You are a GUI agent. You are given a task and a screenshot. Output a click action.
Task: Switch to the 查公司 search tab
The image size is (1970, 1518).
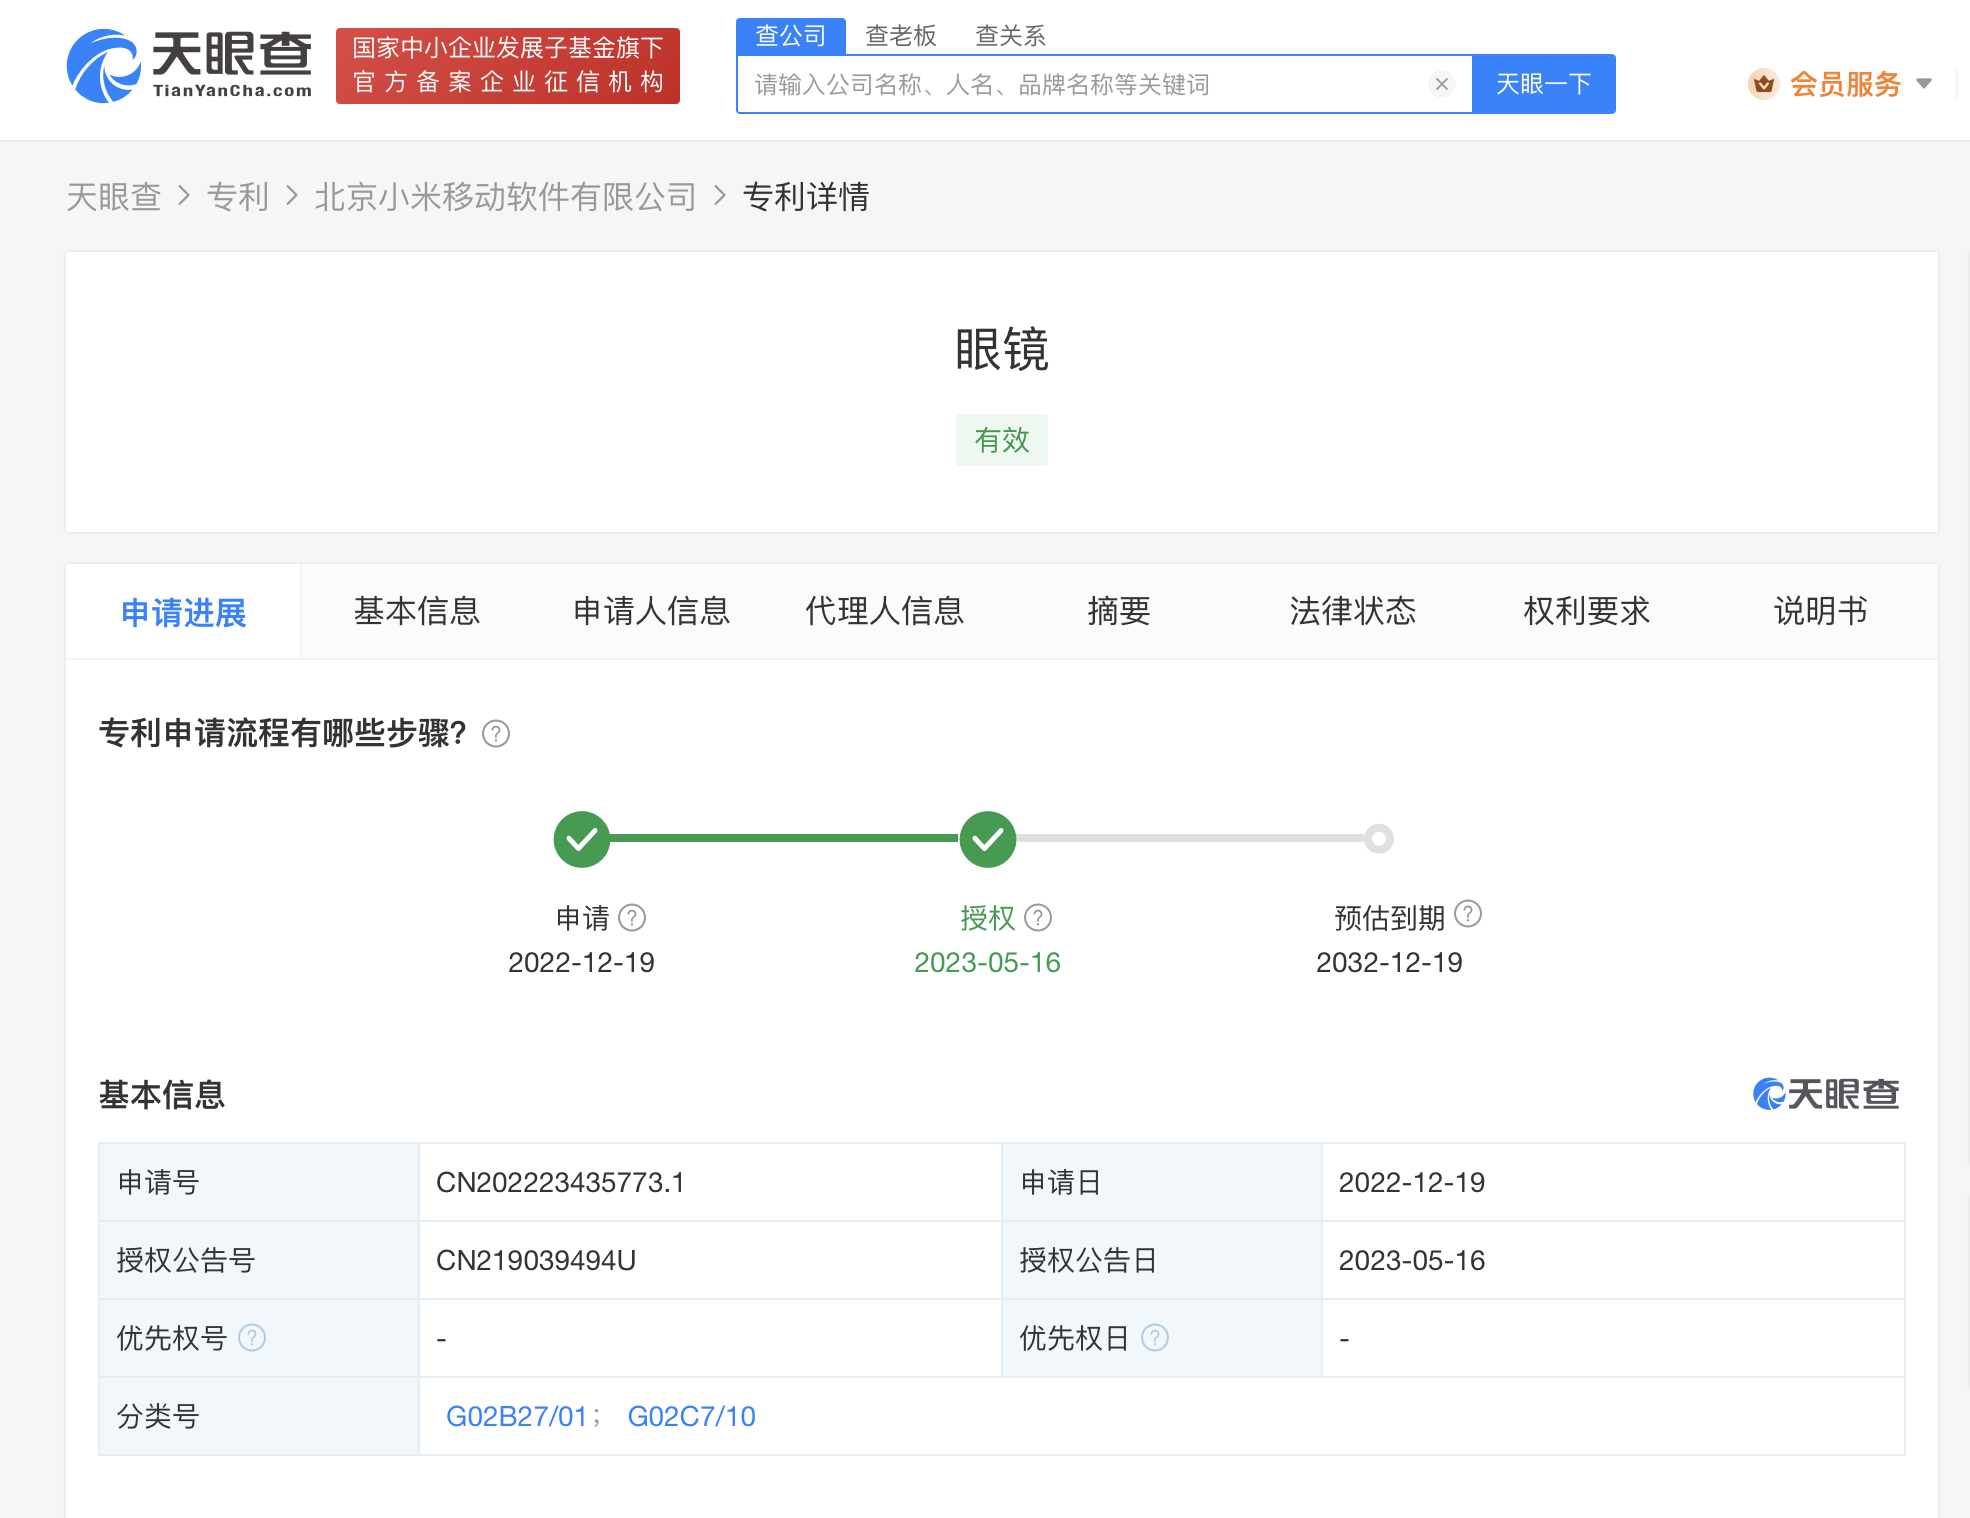(x=791, y=36)
